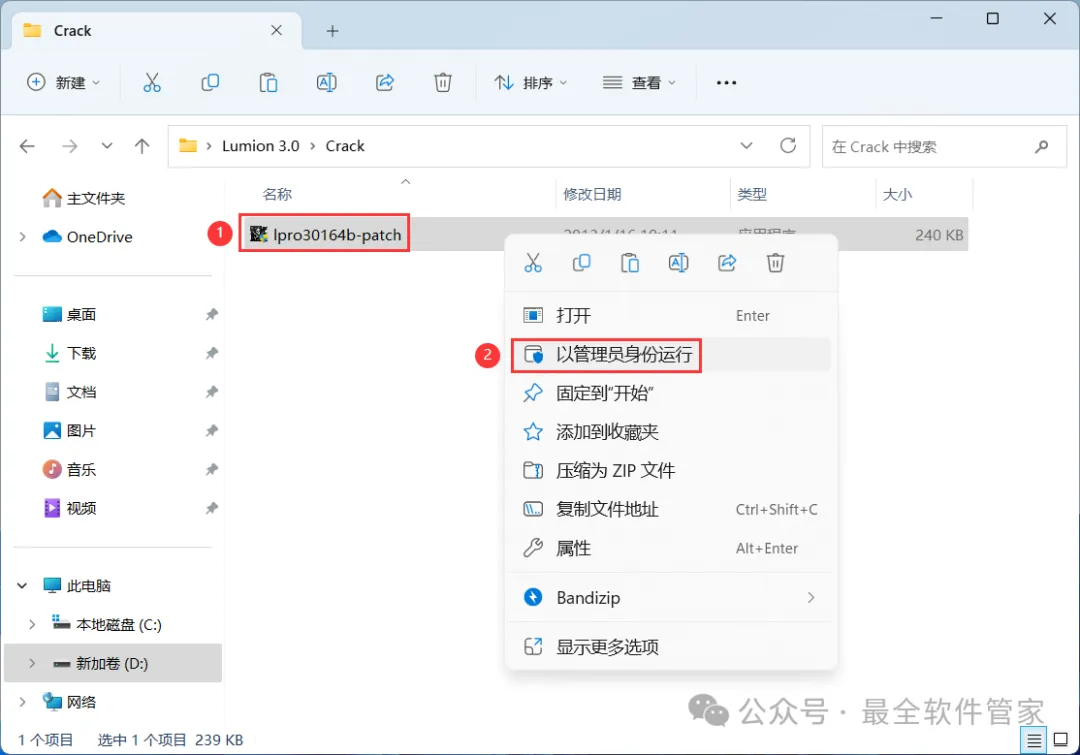Click the context menu share icon
The width and height of the screenshot is (1080, 755).
coord(727,262)
